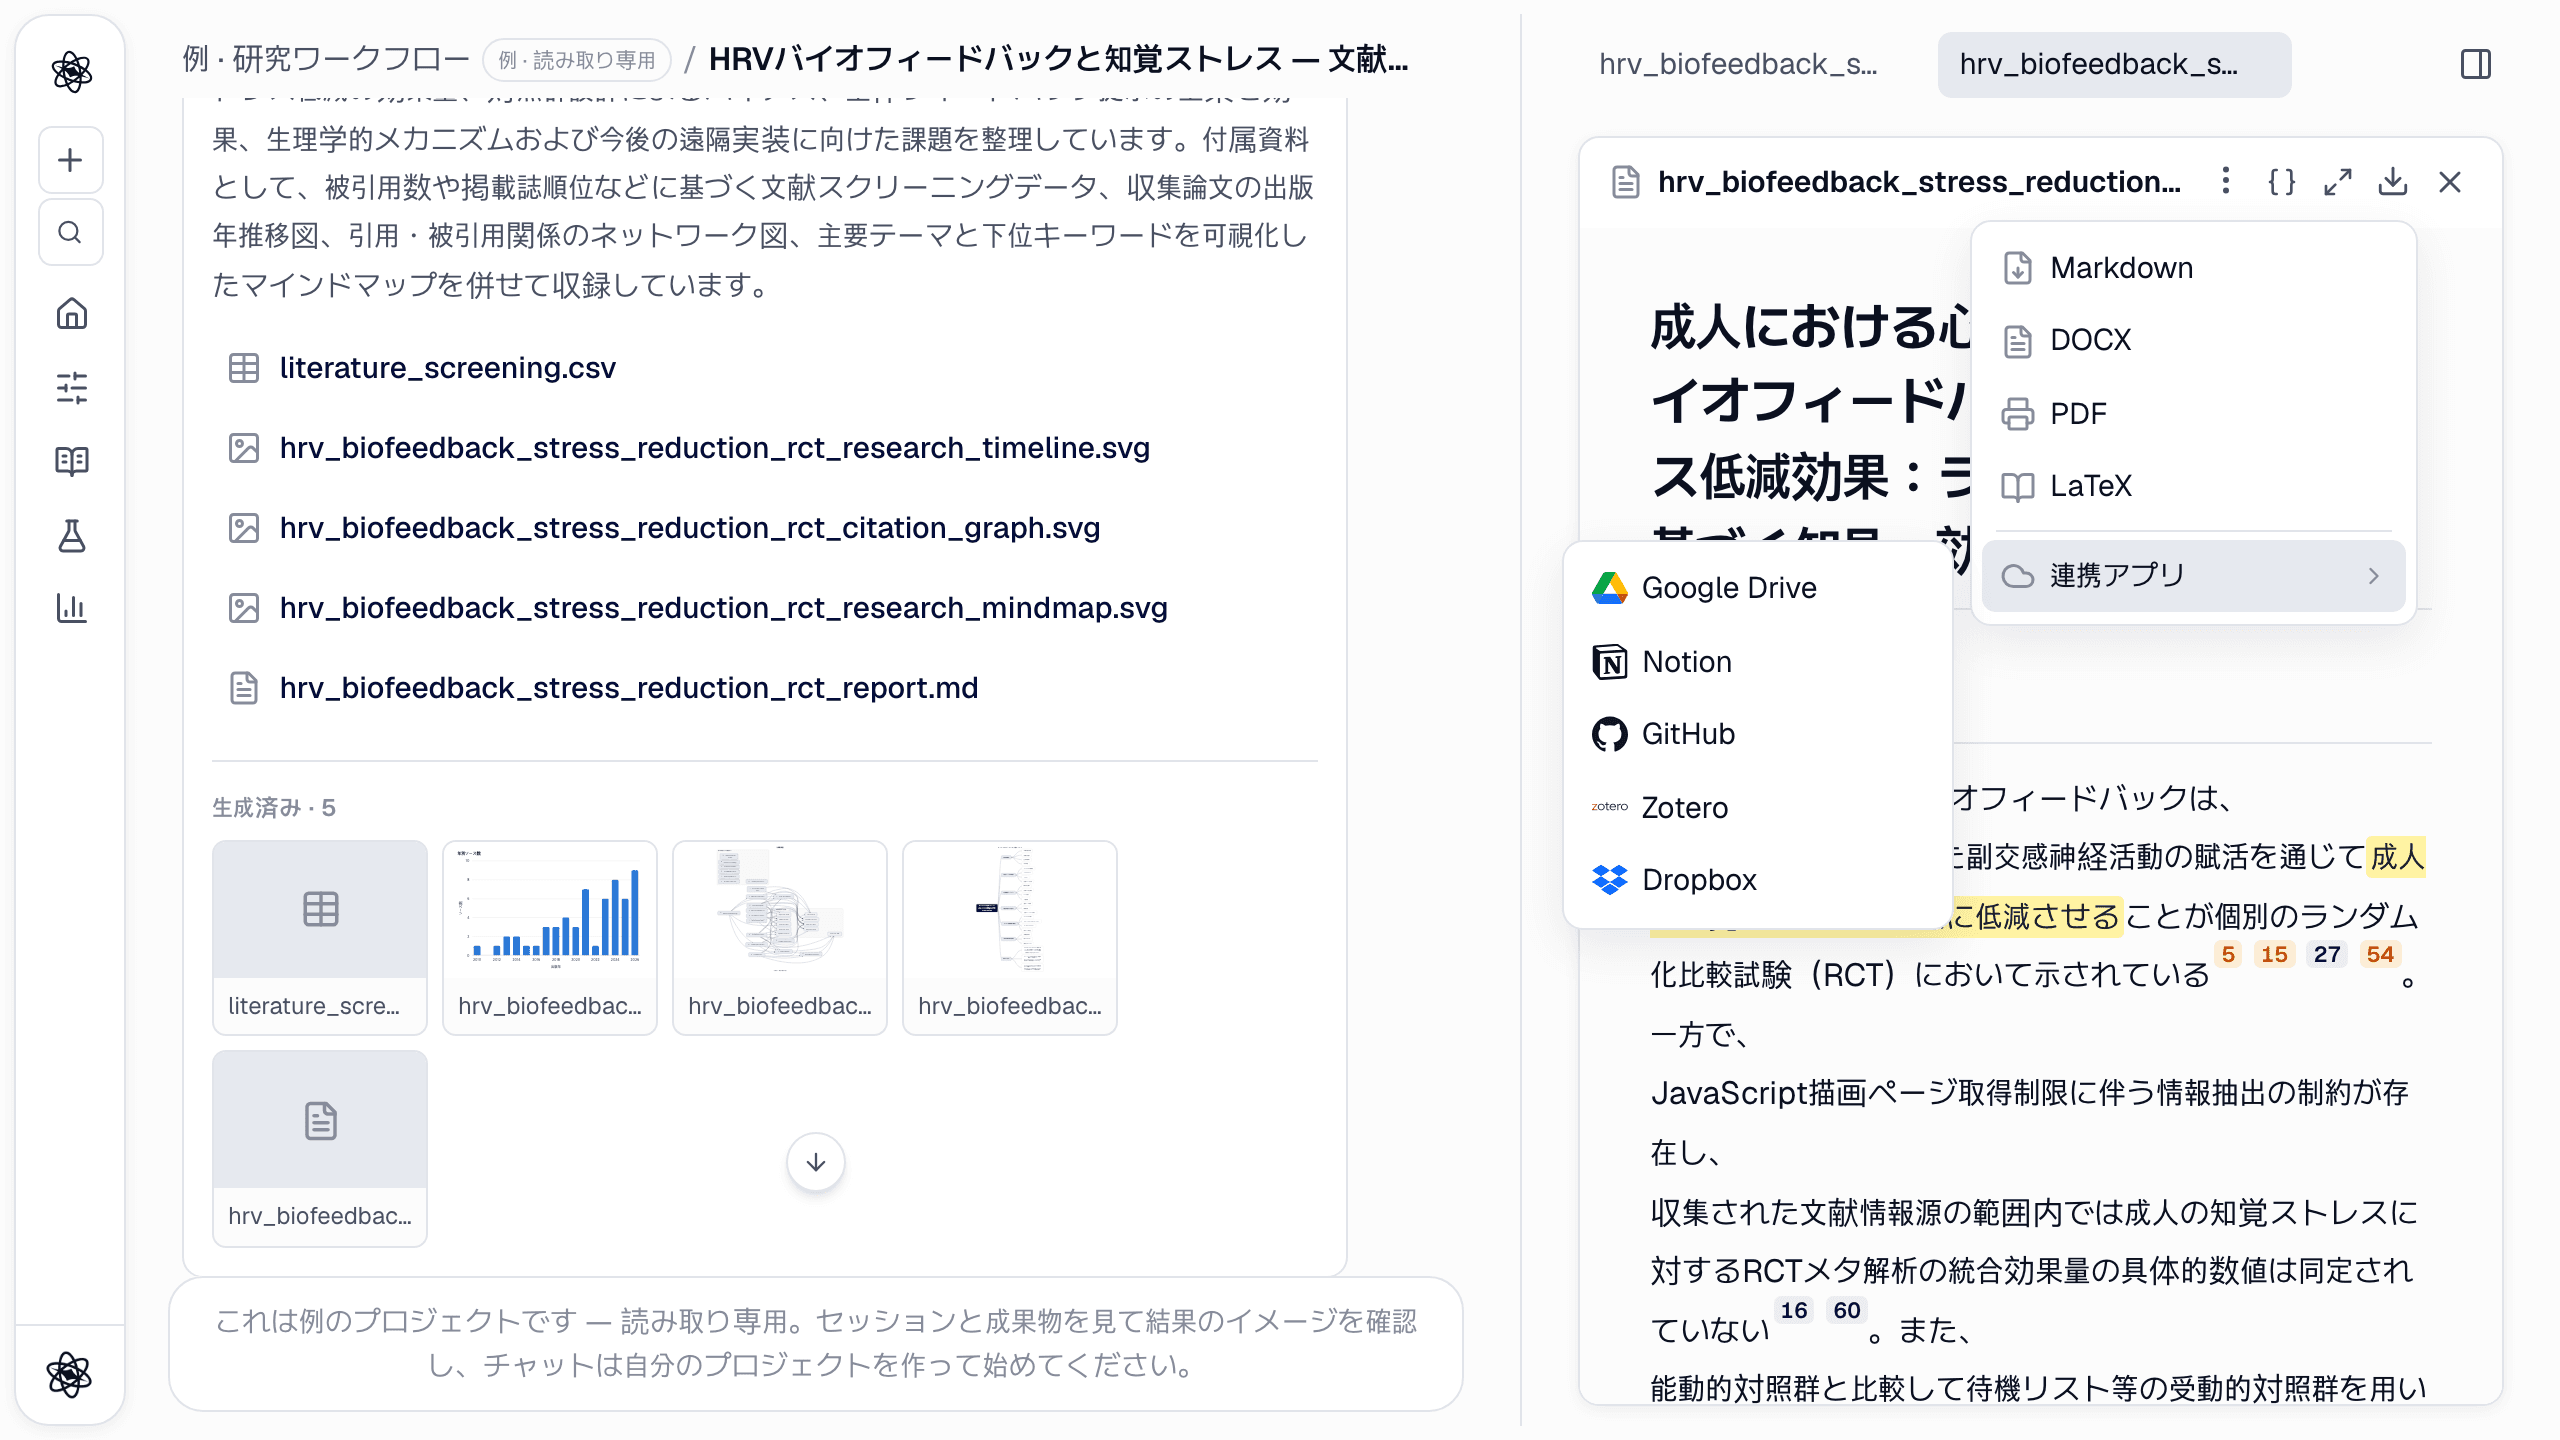Click citation badge 54
Image resolution: width=2560 pixels, height=1440 pixels.
coord(2380,954)
